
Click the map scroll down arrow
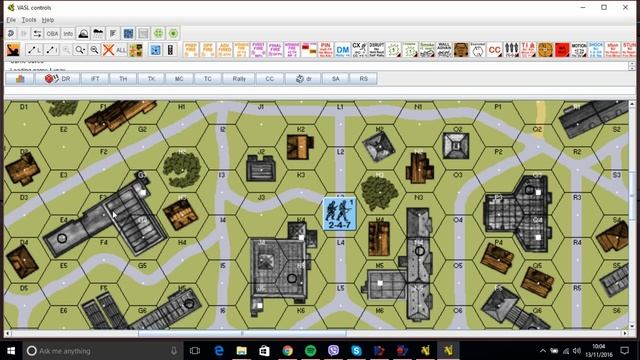tap(632, 326)
